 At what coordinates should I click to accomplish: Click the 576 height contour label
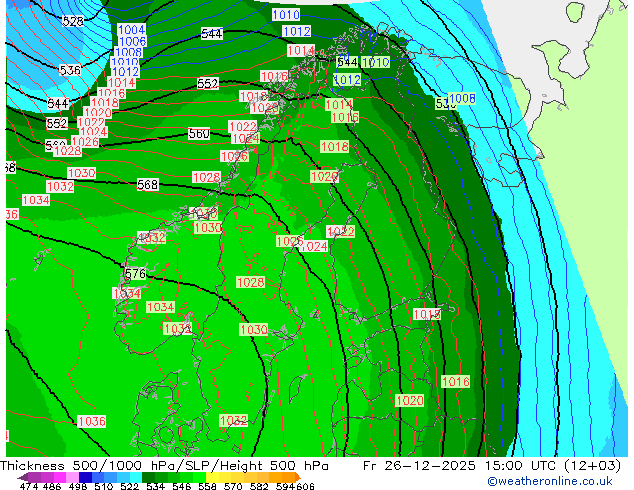click(135, 274)
